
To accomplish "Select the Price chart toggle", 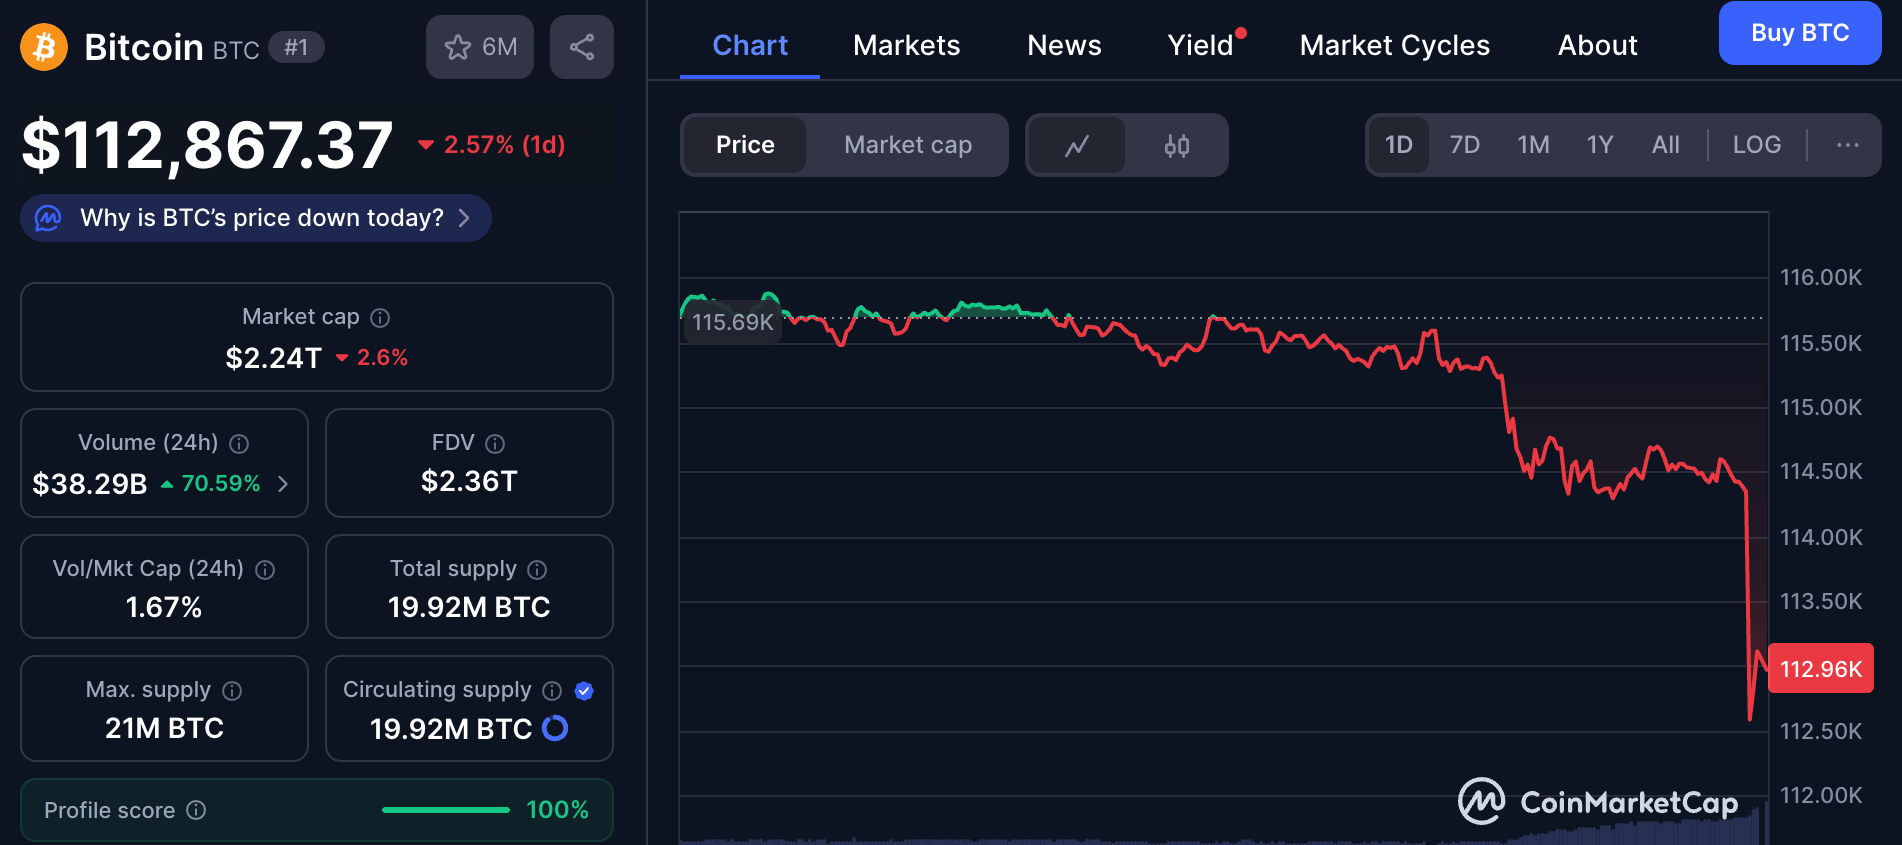I will click(745, 146).
